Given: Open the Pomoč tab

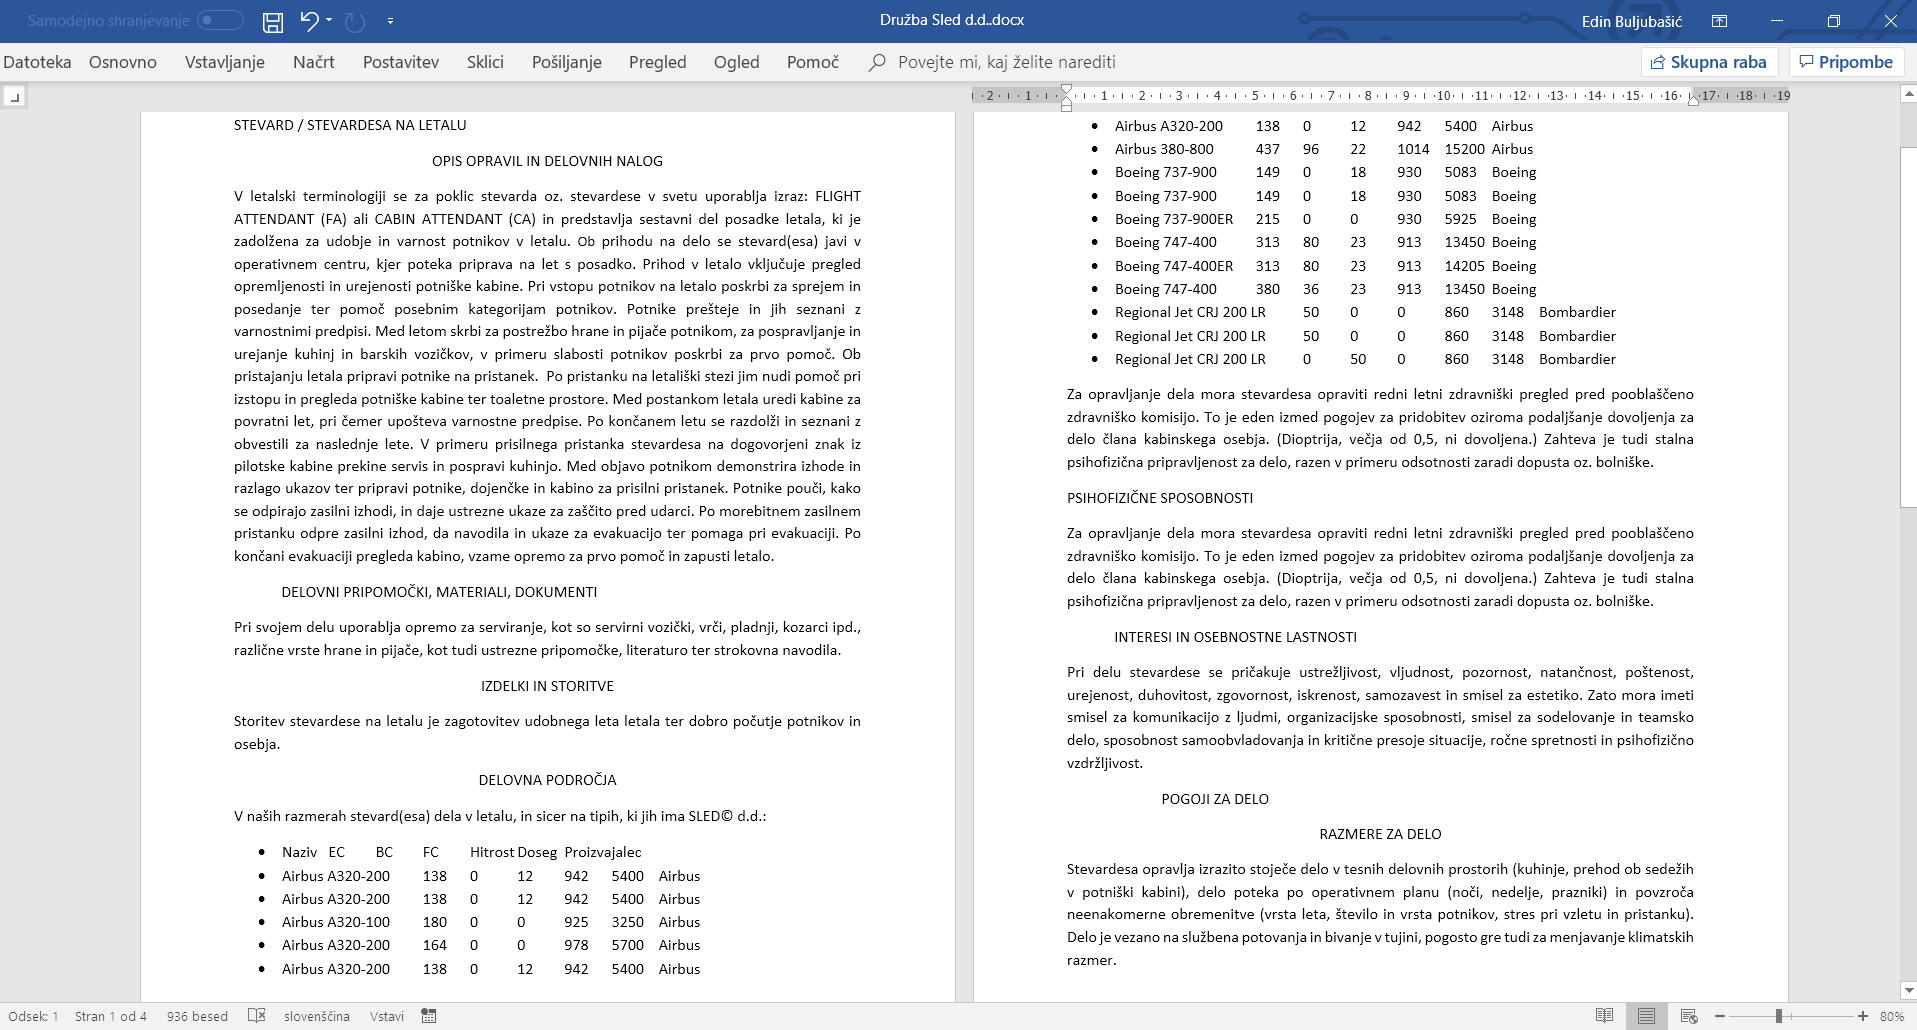Looking at the screenshot, I should click(x=813, y=62).
